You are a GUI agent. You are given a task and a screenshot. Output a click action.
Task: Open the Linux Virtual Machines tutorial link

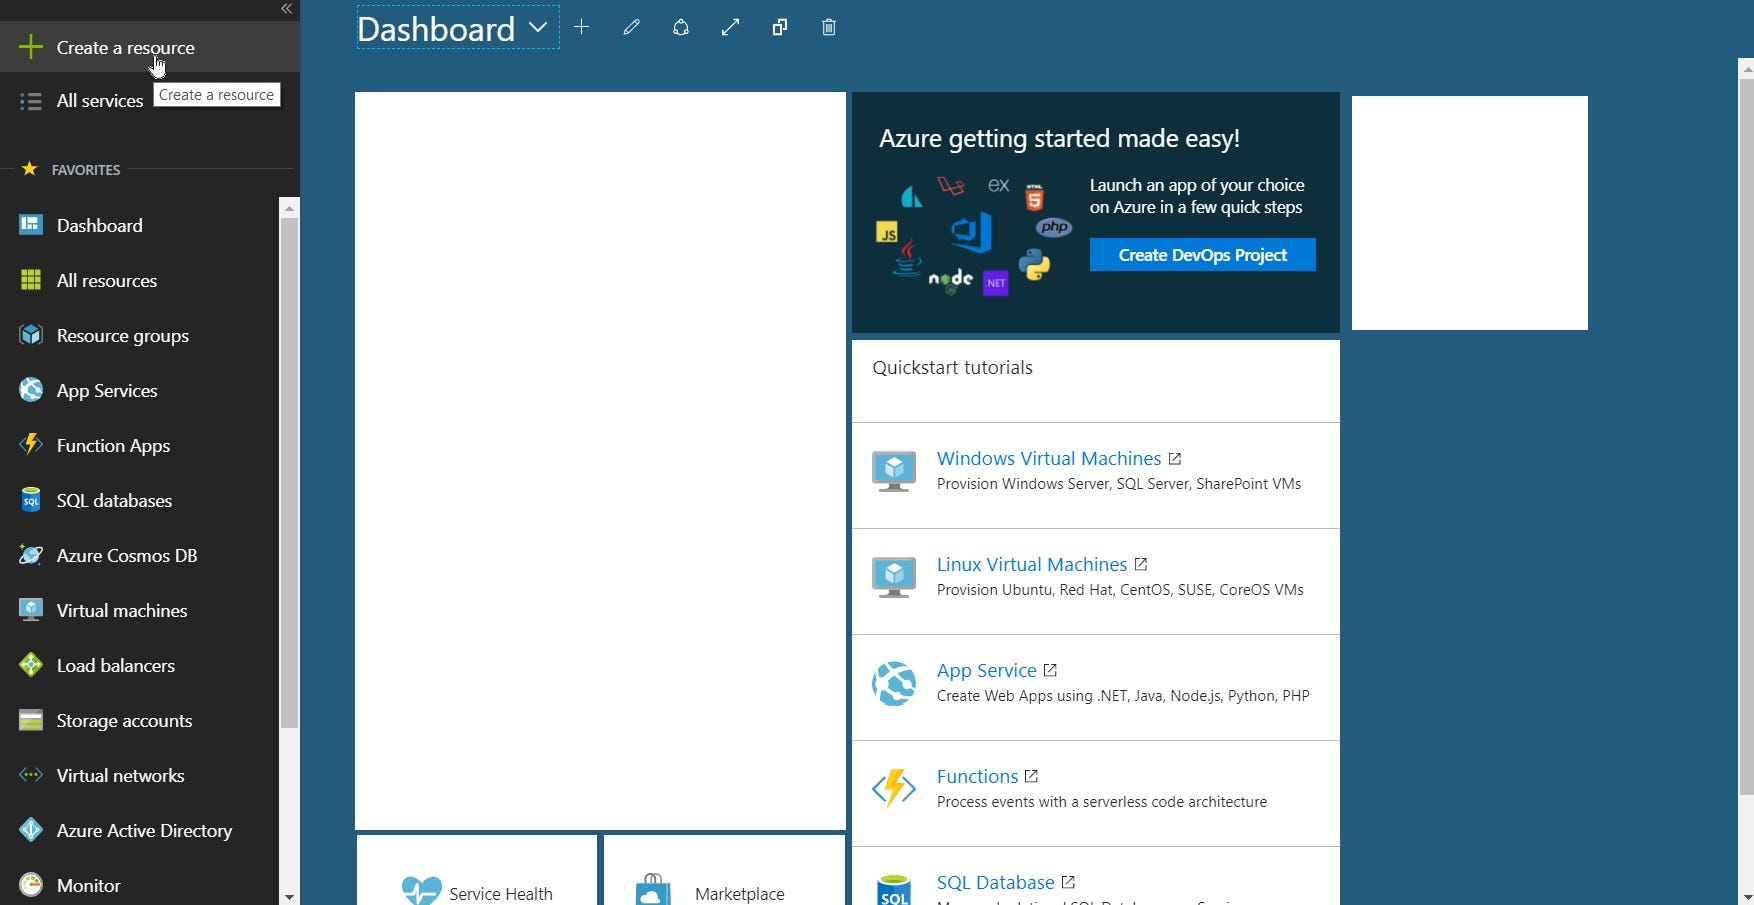pyautogui.click(x=1032, y=564)
